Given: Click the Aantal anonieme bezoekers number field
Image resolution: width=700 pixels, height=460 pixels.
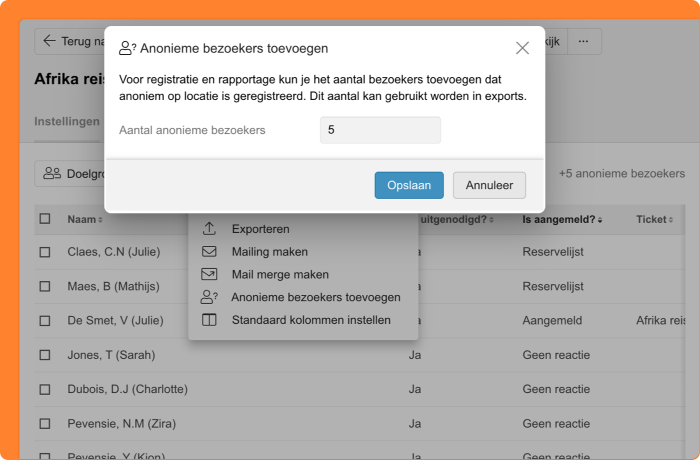Looking at the screenshot, I should click(380, 130).
